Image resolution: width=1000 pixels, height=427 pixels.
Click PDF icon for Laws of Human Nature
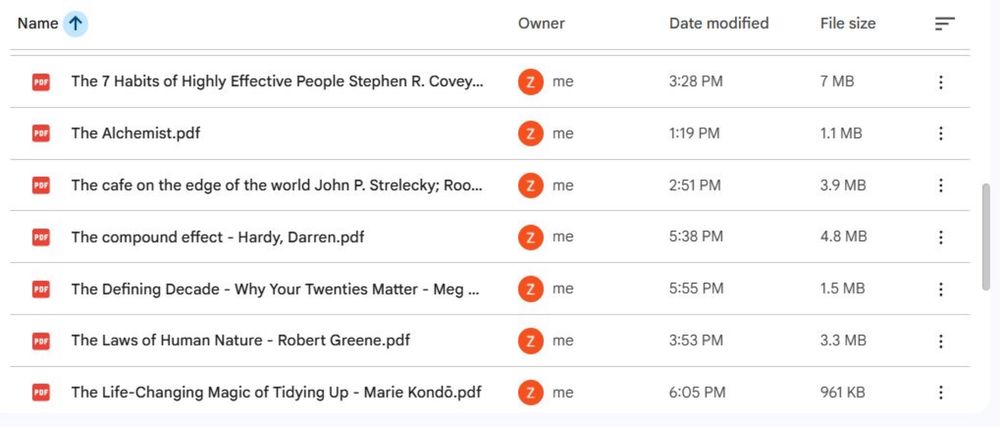point(41,341)
